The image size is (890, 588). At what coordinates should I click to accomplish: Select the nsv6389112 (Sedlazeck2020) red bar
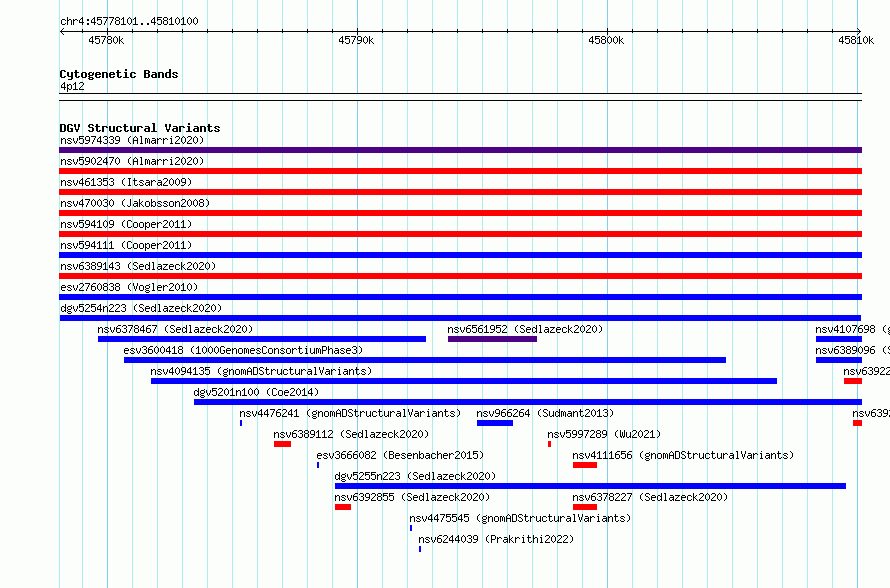pos(282,444)
